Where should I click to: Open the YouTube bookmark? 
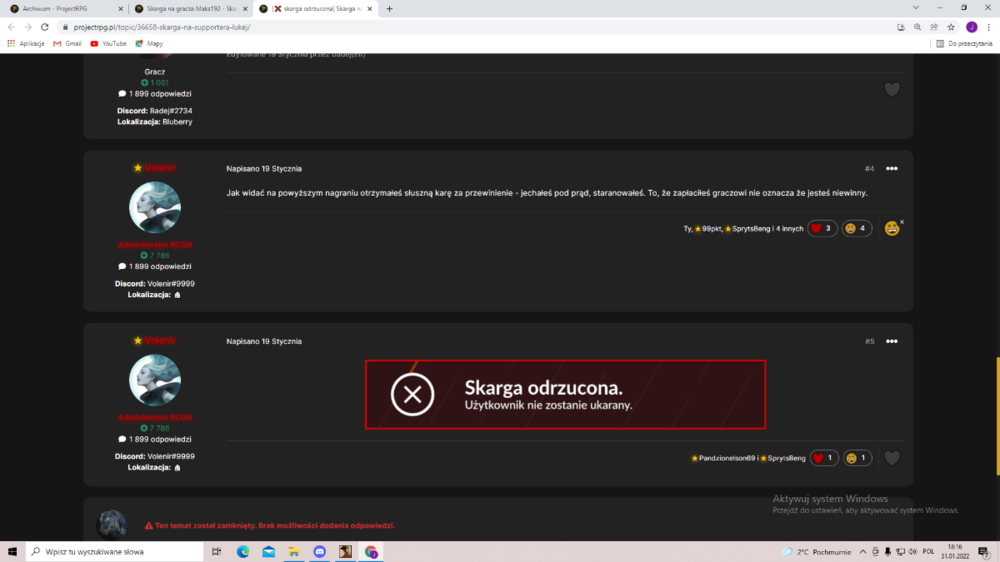click(x=108, y=43)
